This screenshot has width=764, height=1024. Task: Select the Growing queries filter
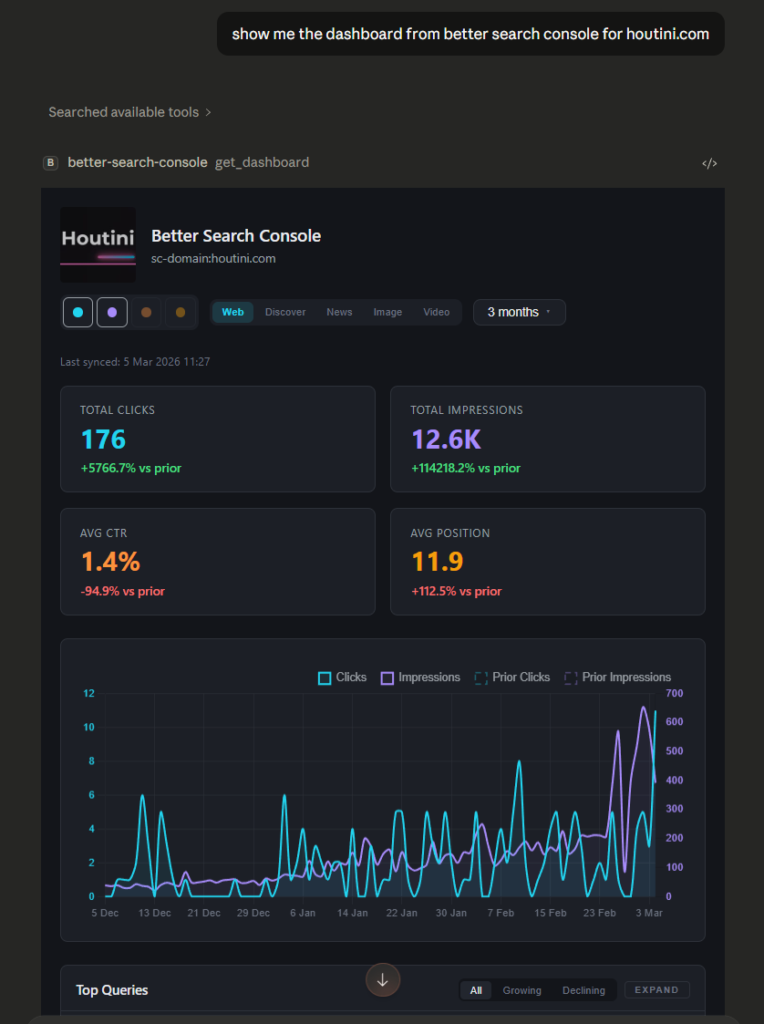point(522,990)
